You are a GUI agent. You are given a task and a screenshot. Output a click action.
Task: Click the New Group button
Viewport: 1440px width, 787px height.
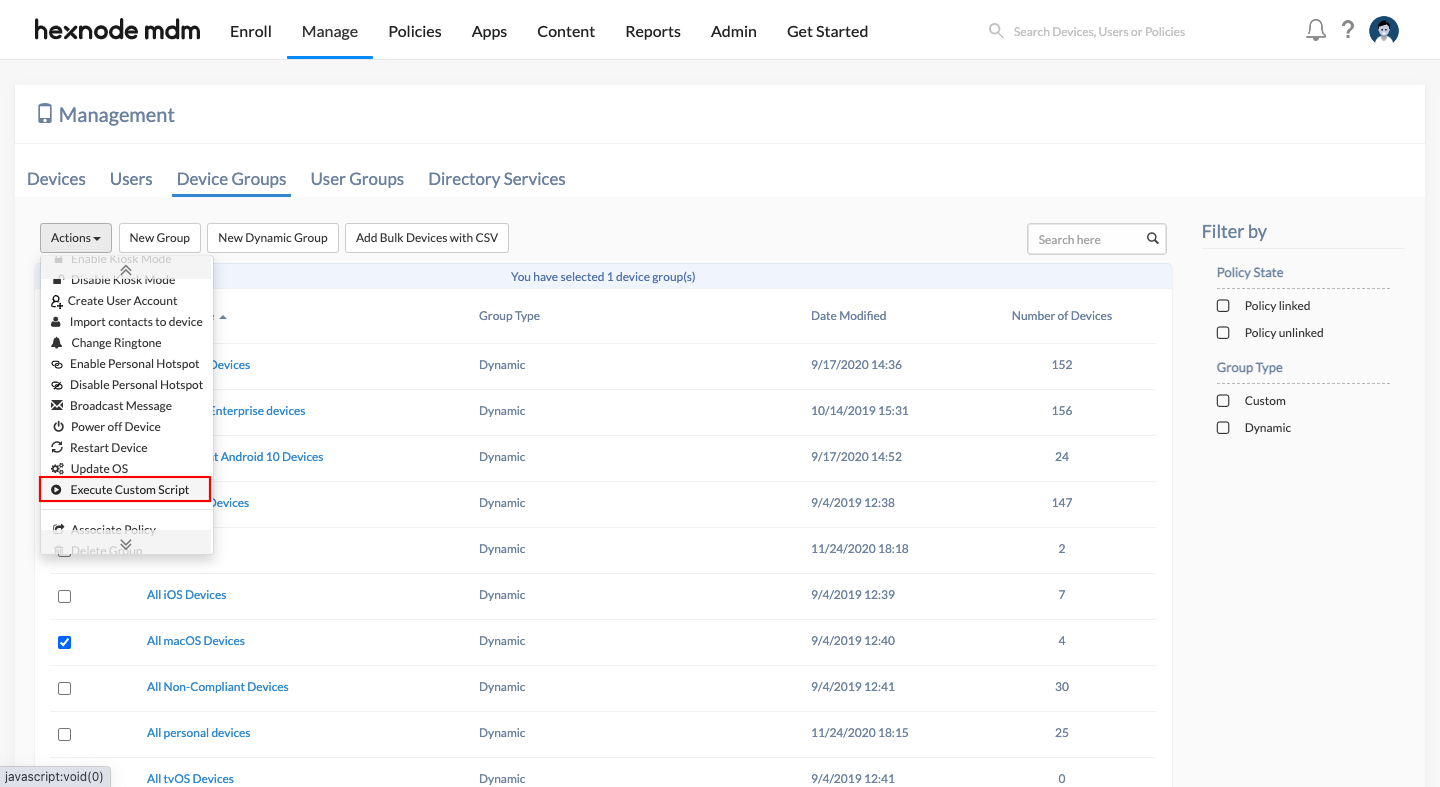(x=160, y=238)
